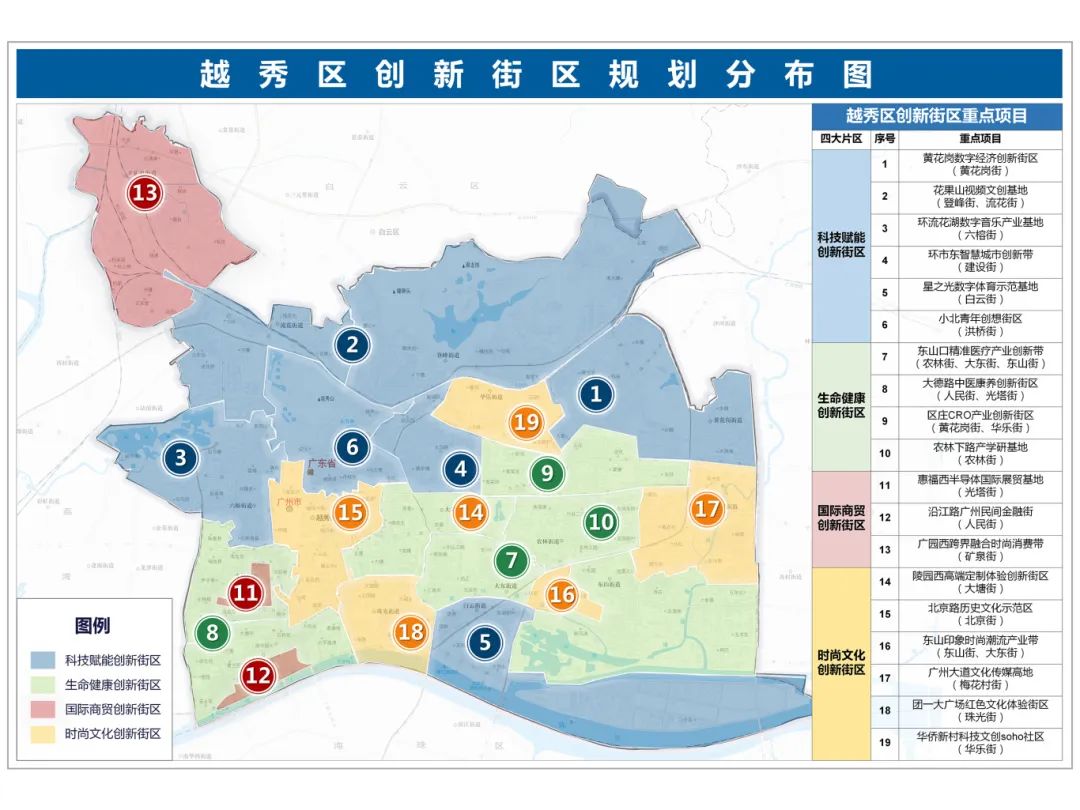Click the 越秀区创新街区重点项目 table title
The image size is (1080, 810).
pos(936,116)
